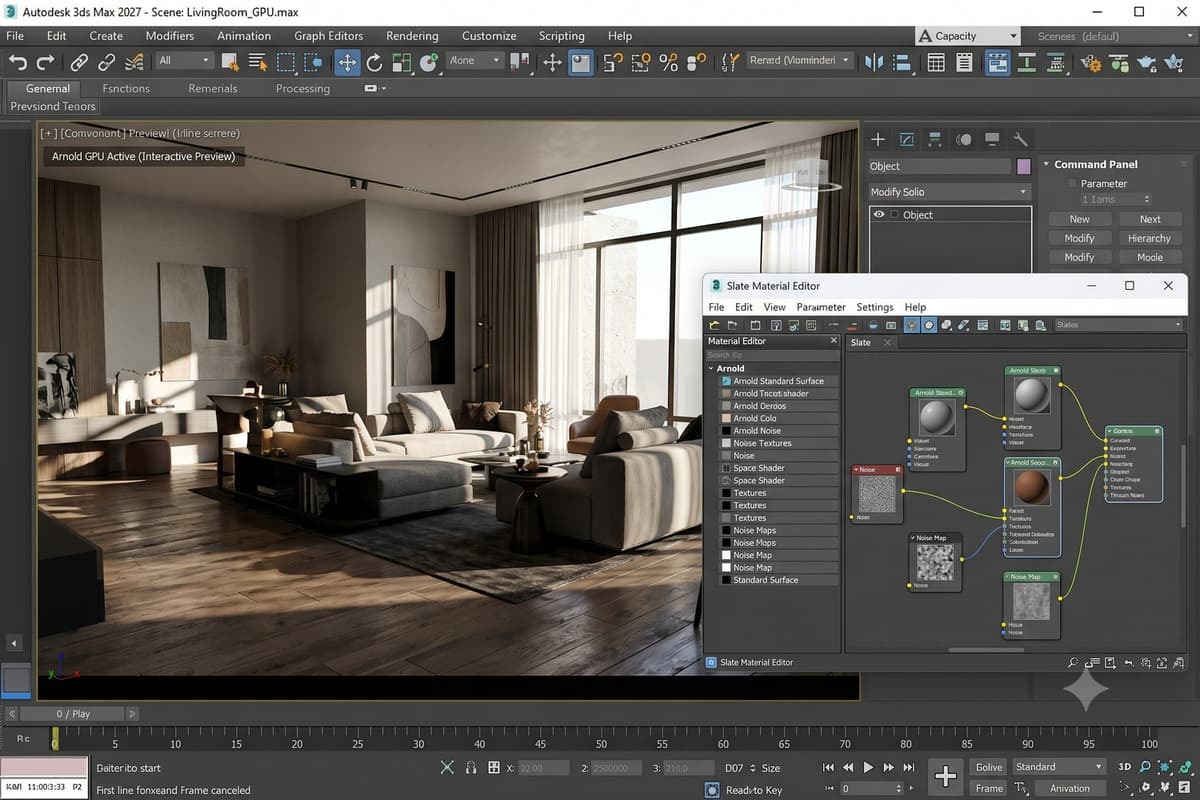Click the Golive button

click(x=989, y=767)
